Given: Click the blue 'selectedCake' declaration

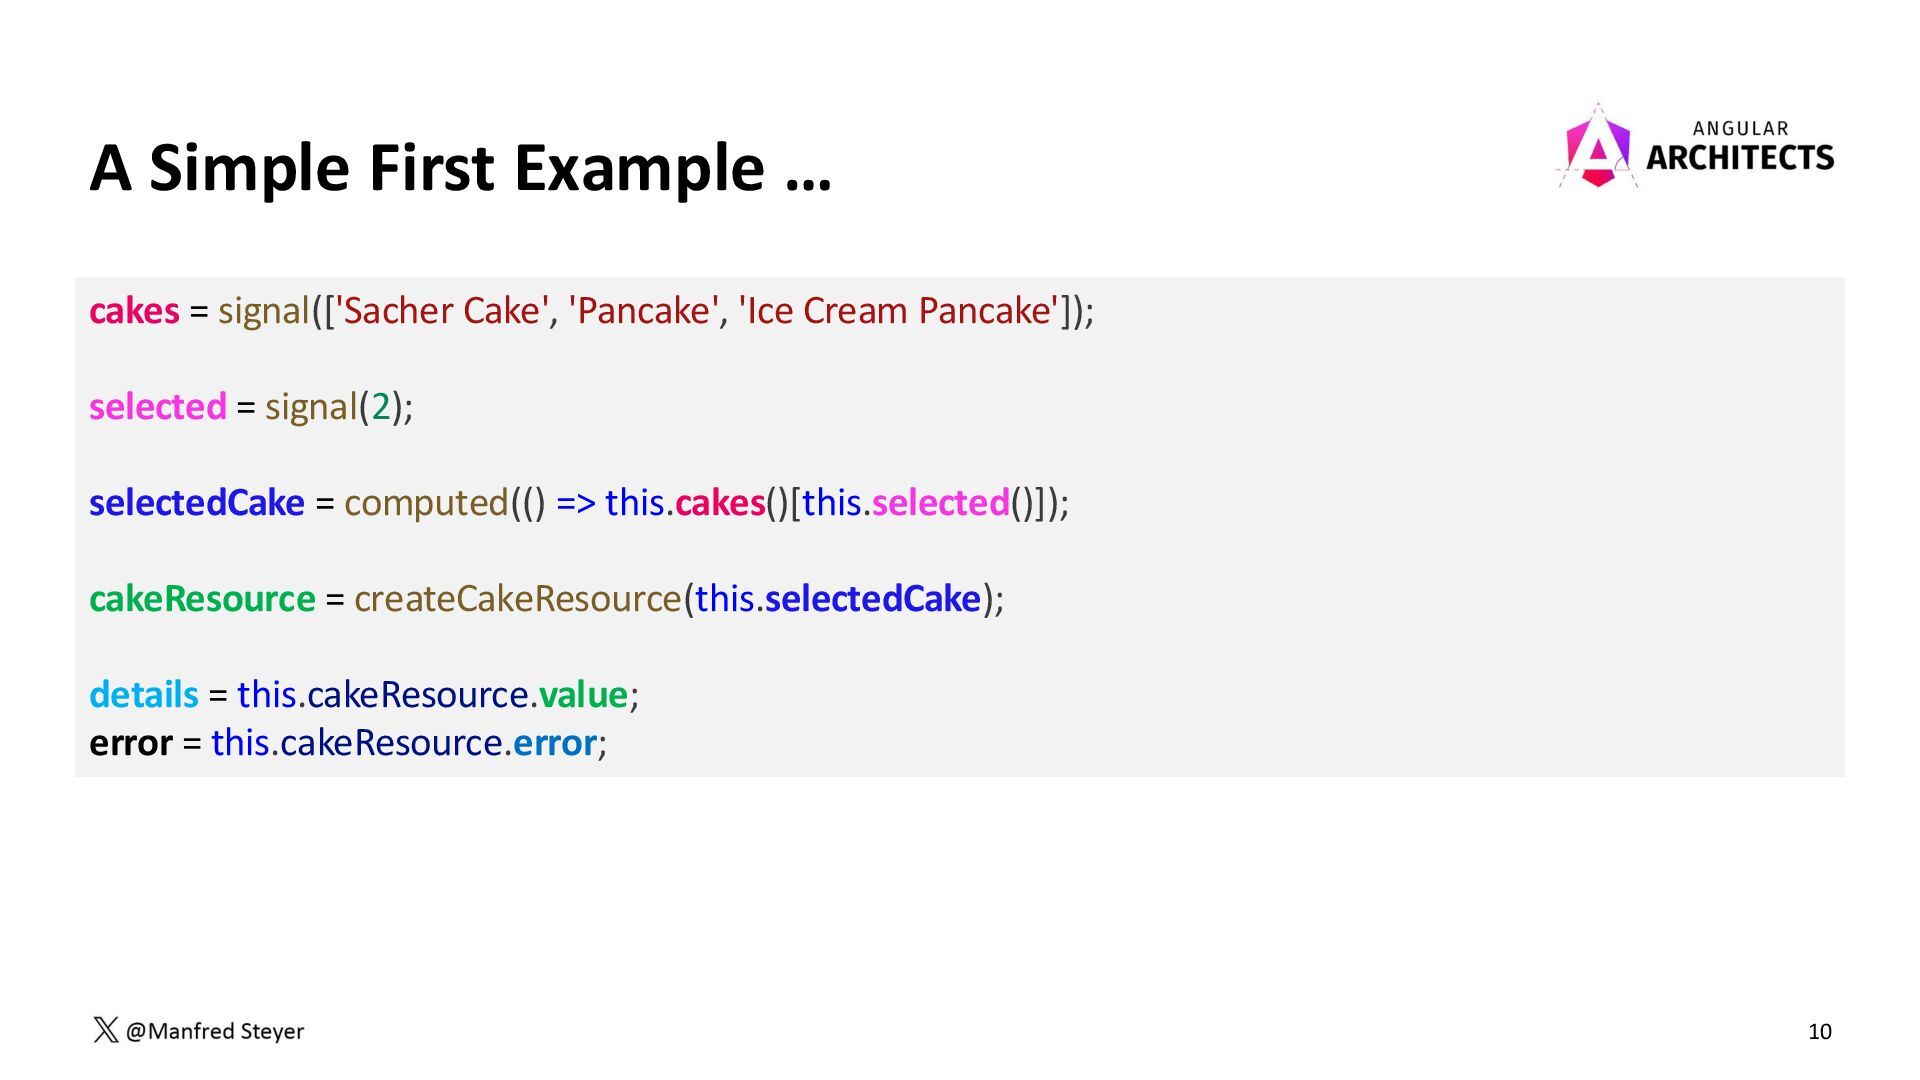Looking at the screenshot, I should [197, 503].
